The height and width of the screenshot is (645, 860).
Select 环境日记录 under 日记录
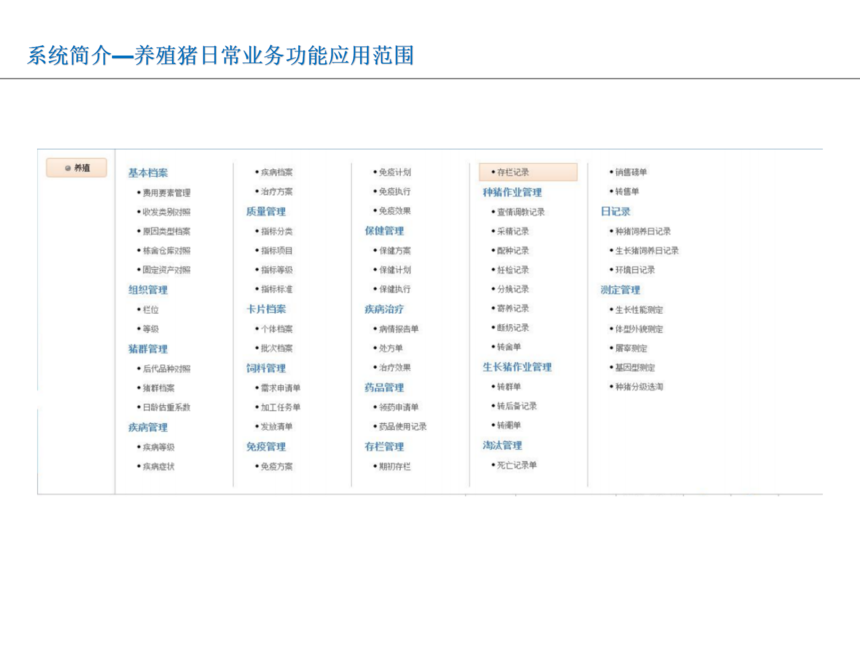635,270
